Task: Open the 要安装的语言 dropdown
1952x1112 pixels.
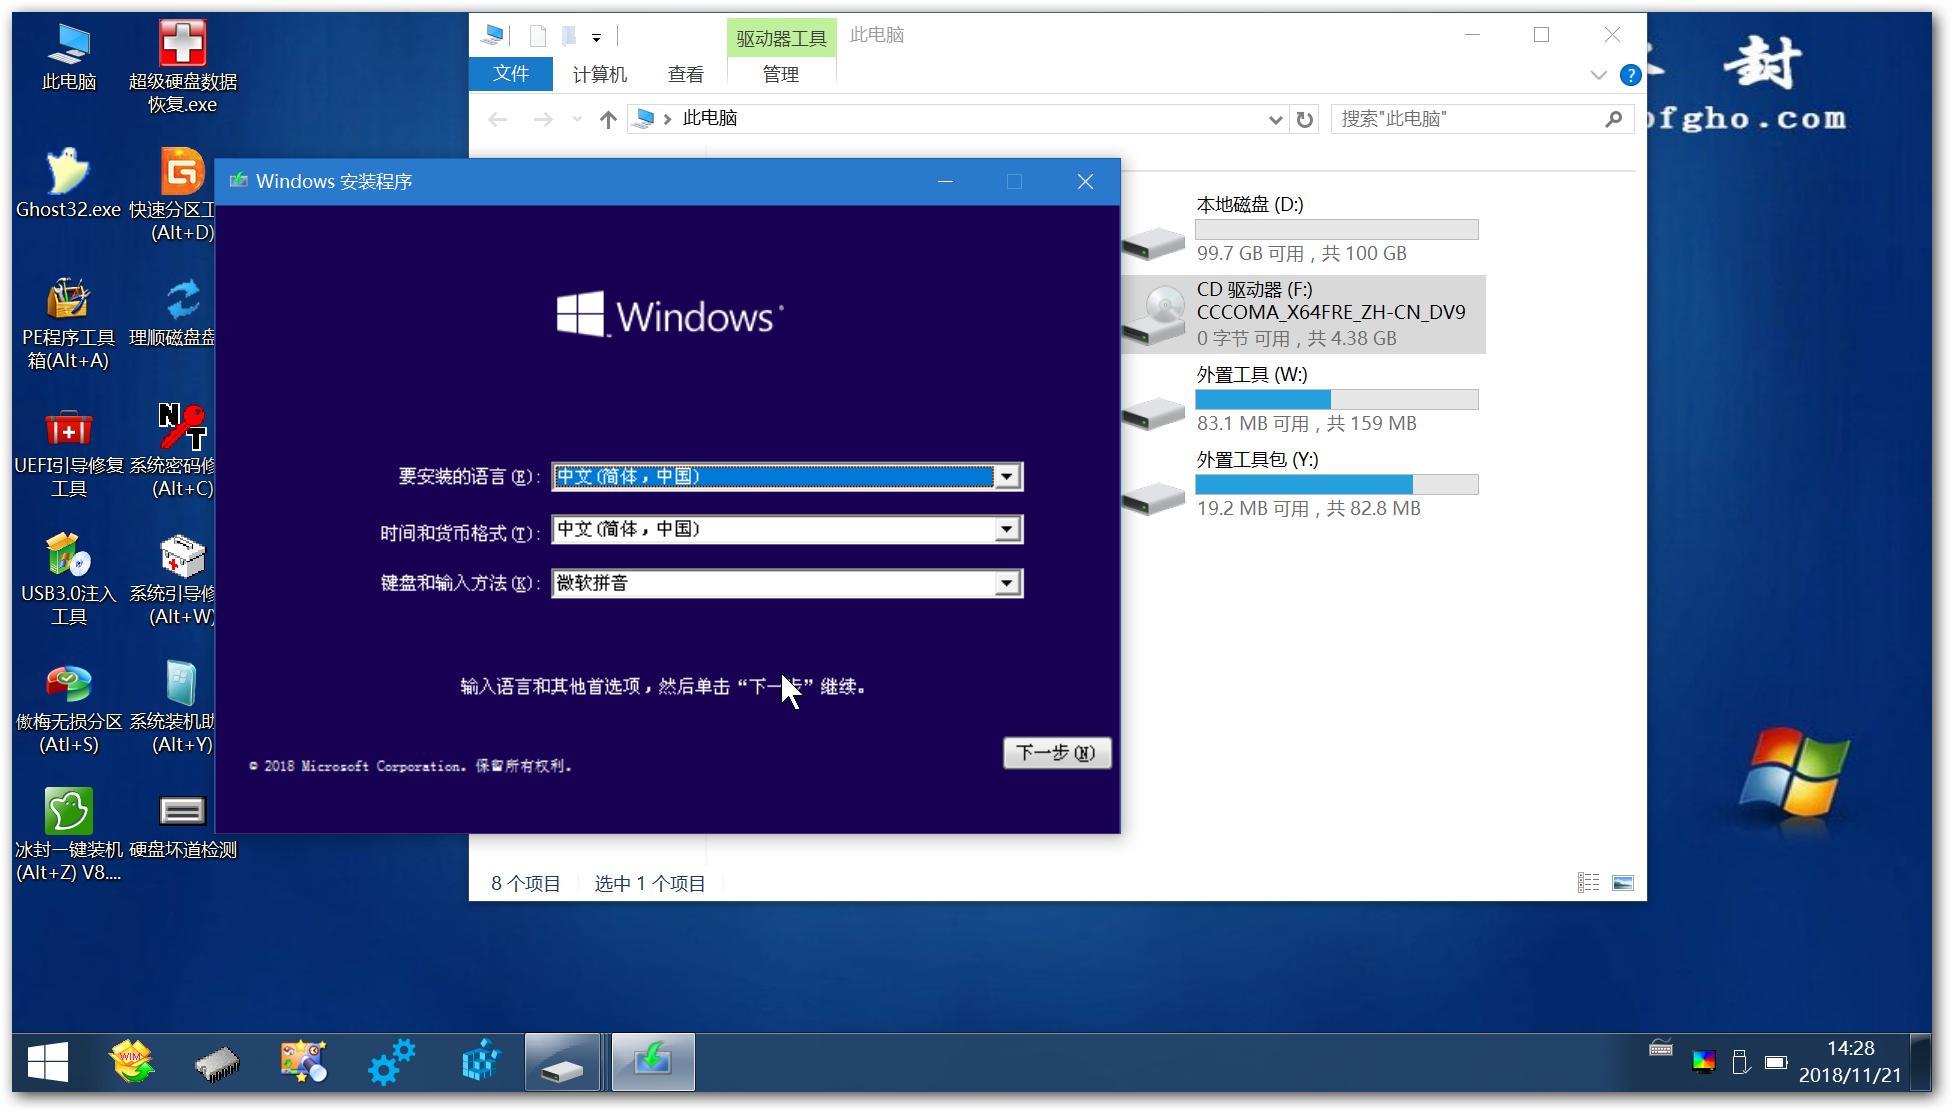Action: [x=1007, y=477]
